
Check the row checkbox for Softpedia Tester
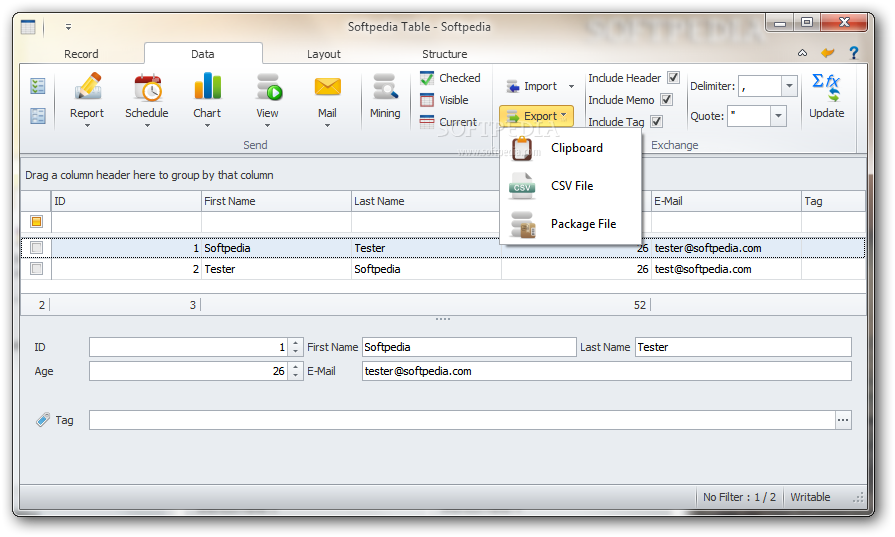37,248
